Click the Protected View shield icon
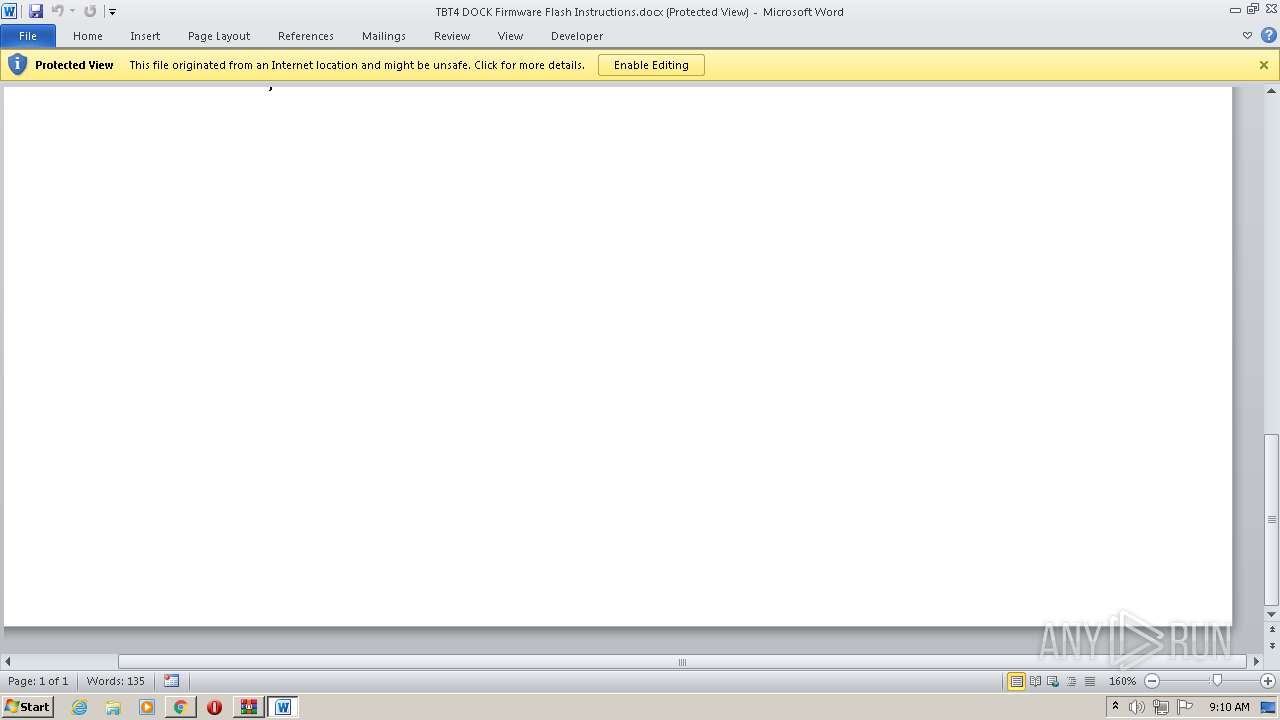 [x=17, y=65]
